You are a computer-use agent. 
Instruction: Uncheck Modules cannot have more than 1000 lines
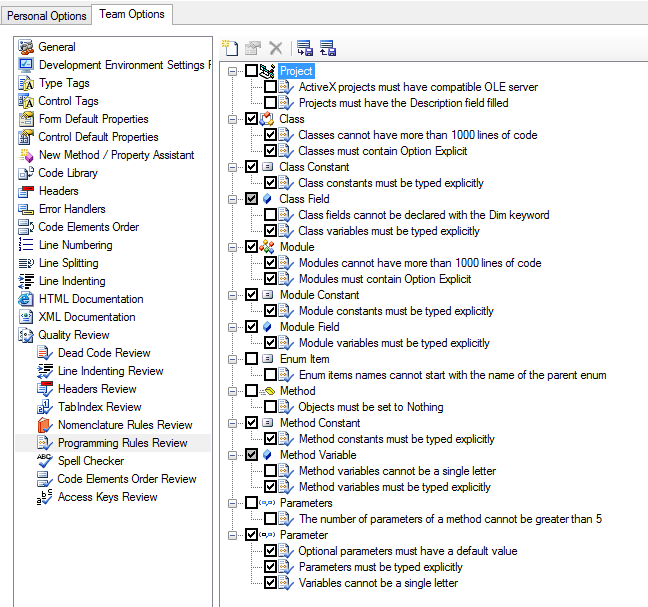[271, 263]
